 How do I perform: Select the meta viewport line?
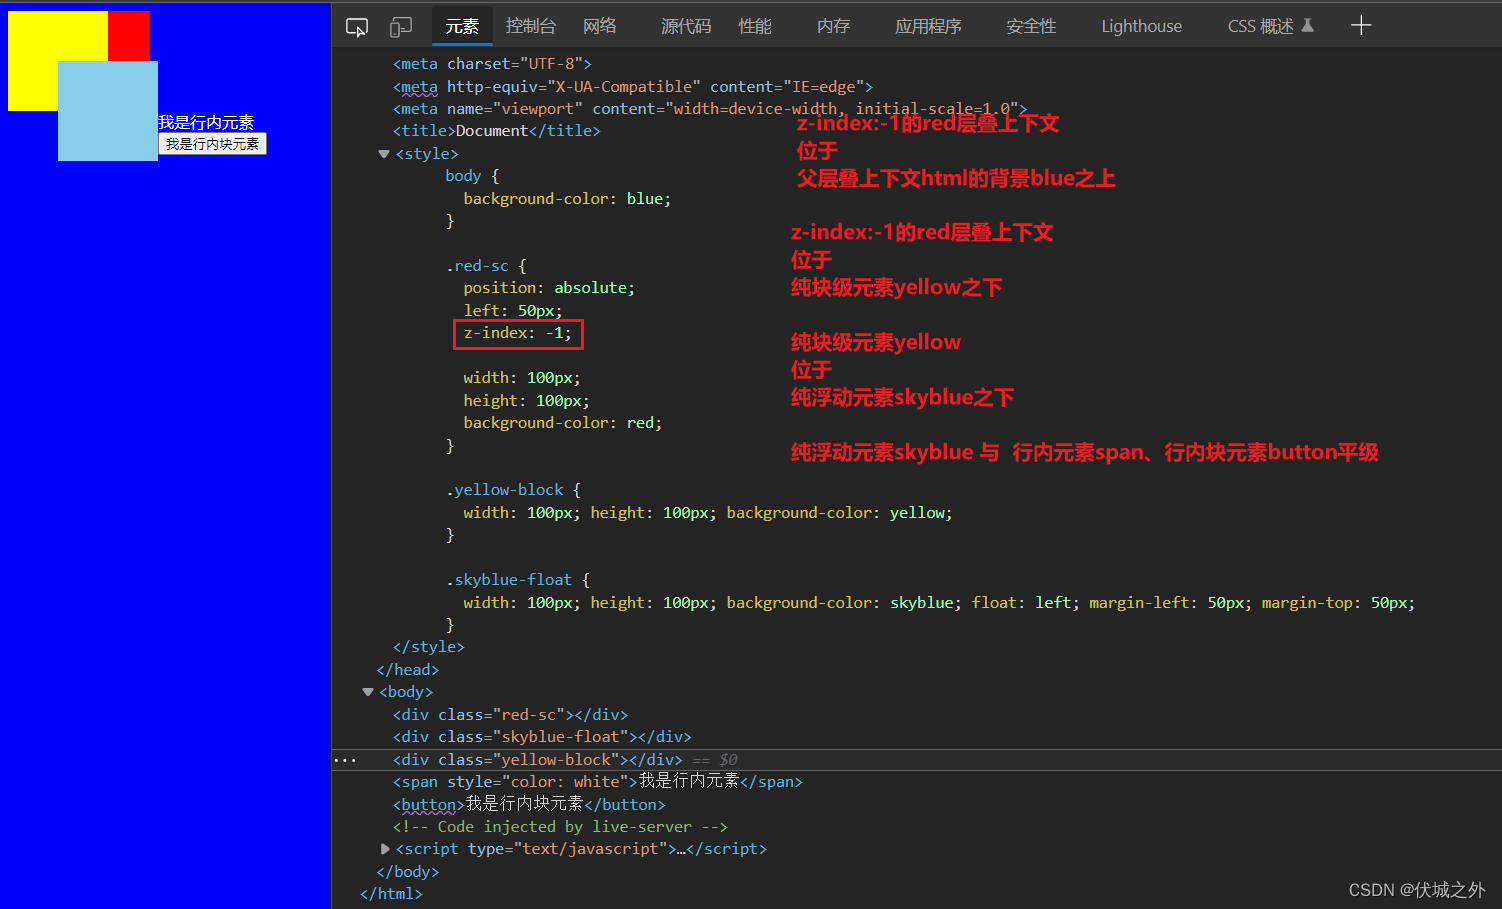pyautogui.click(x=710, y=109)
